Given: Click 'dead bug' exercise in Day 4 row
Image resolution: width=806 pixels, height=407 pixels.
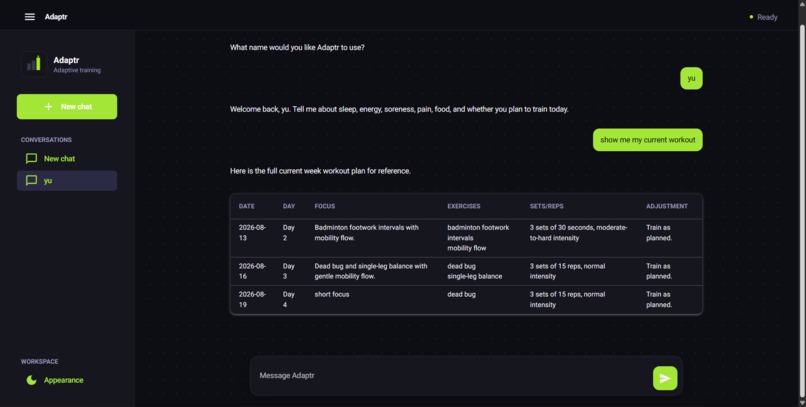Looking at the screenshot, I should (x=461, y=294).
